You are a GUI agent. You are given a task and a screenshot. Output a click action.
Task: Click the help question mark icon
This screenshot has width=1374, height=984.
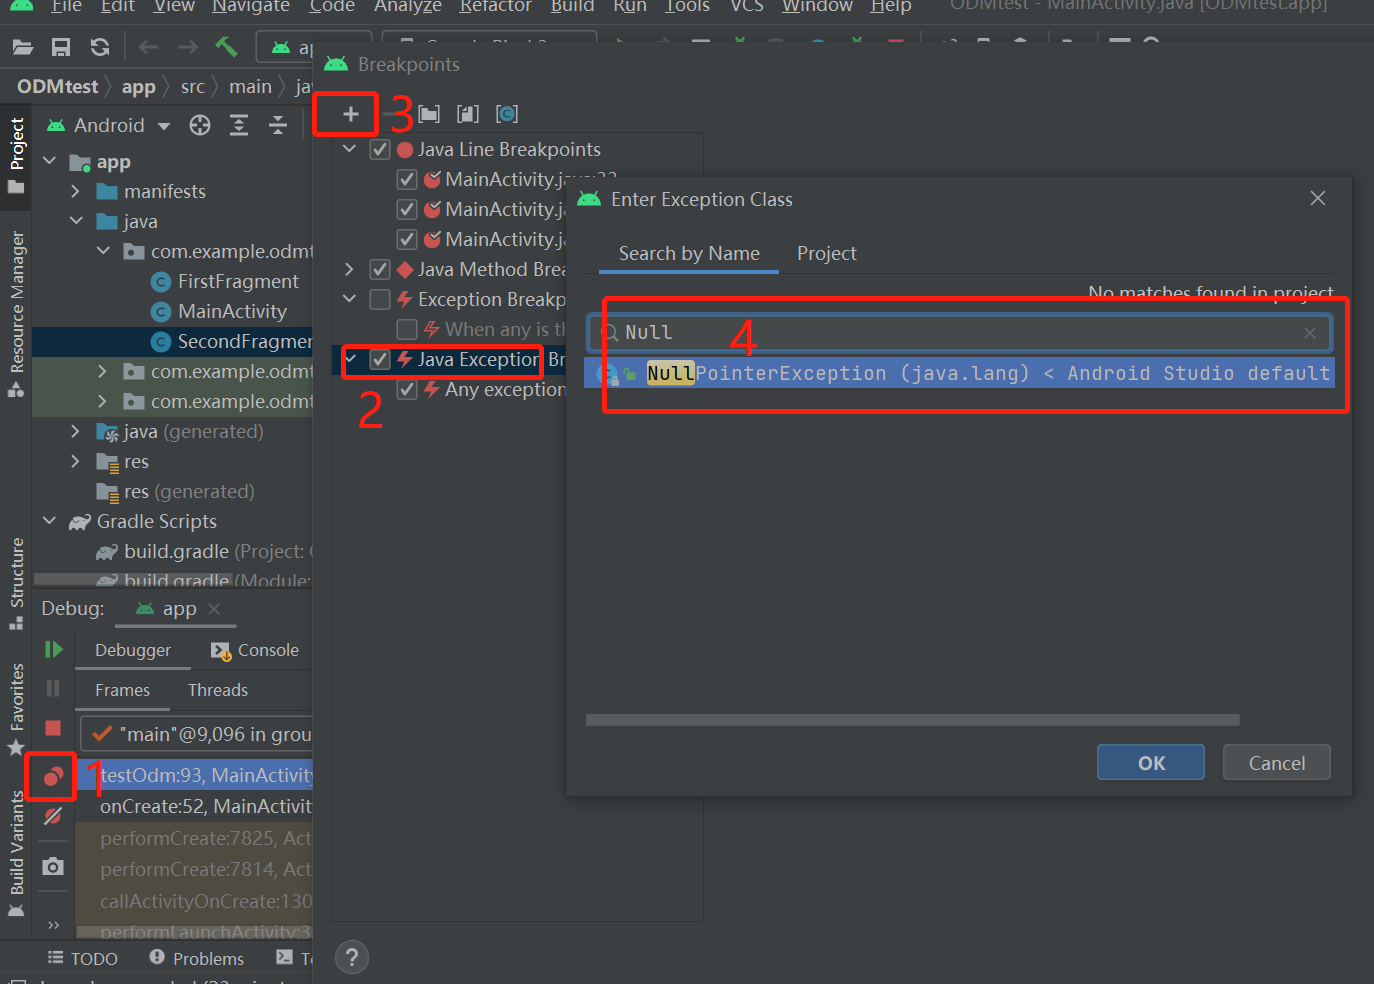point(352,958)
